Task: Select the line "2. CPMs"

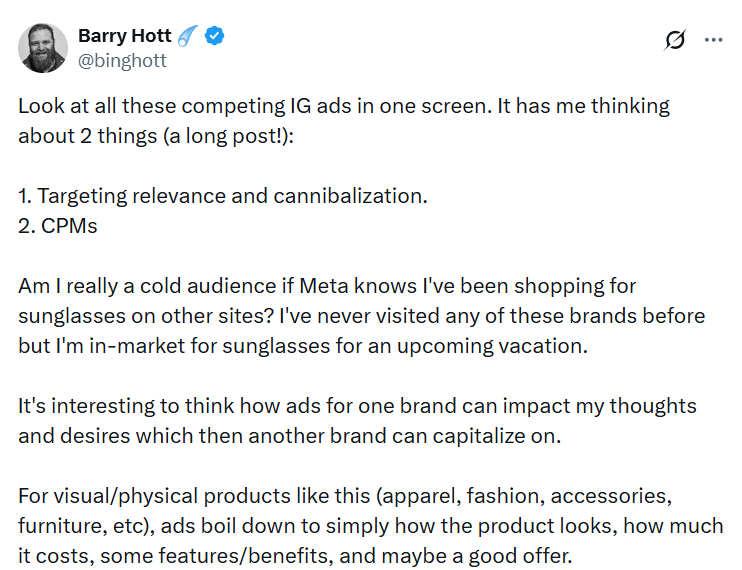Action: (56, 226)
